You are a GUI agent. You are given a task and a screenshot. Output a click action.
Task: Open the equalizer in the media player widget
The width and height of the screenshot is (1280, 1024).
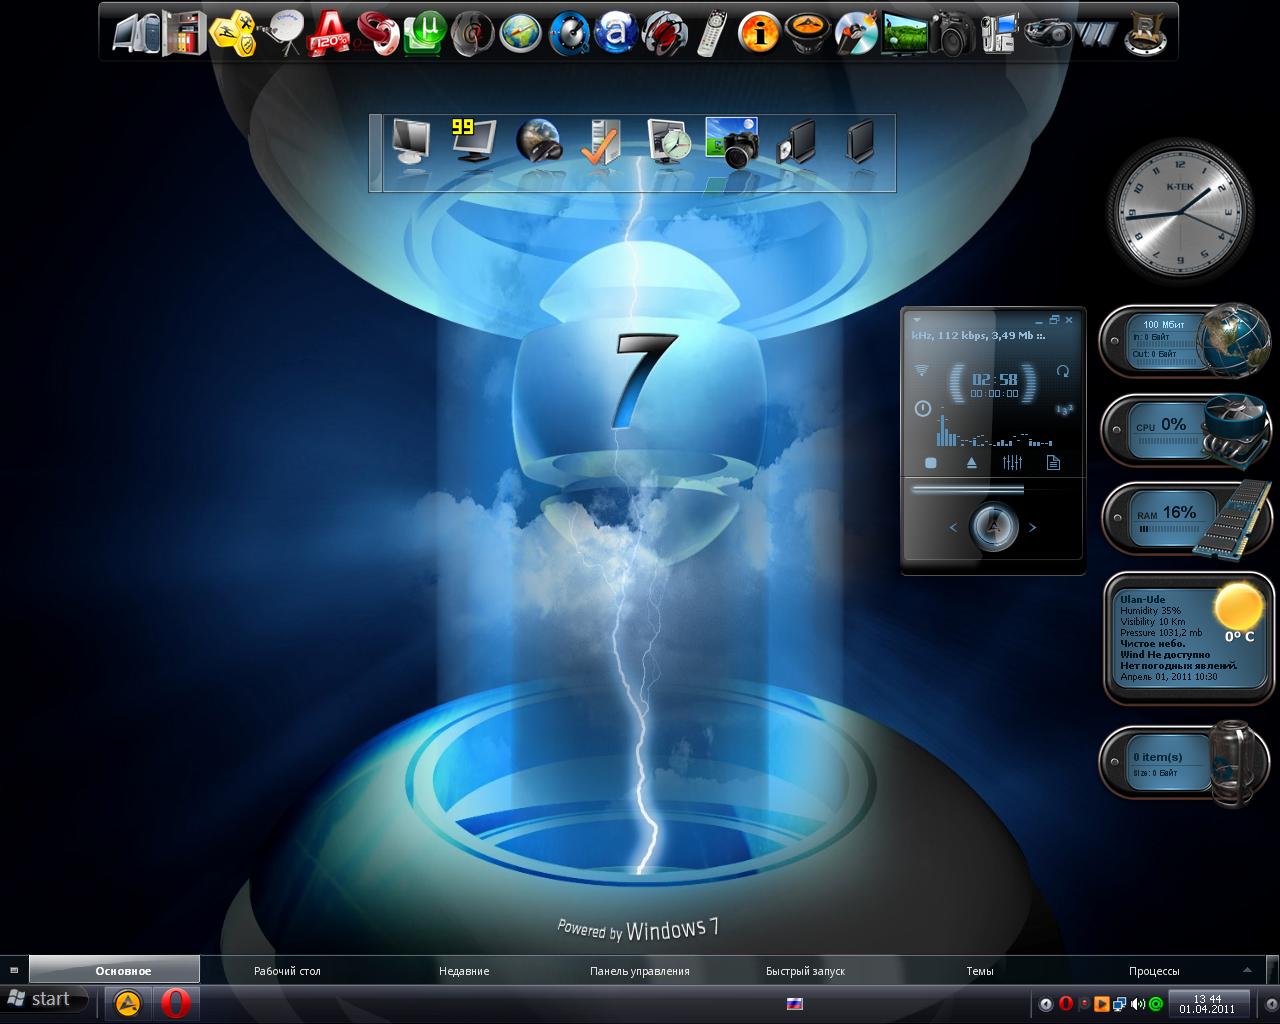pos(1013,461)
